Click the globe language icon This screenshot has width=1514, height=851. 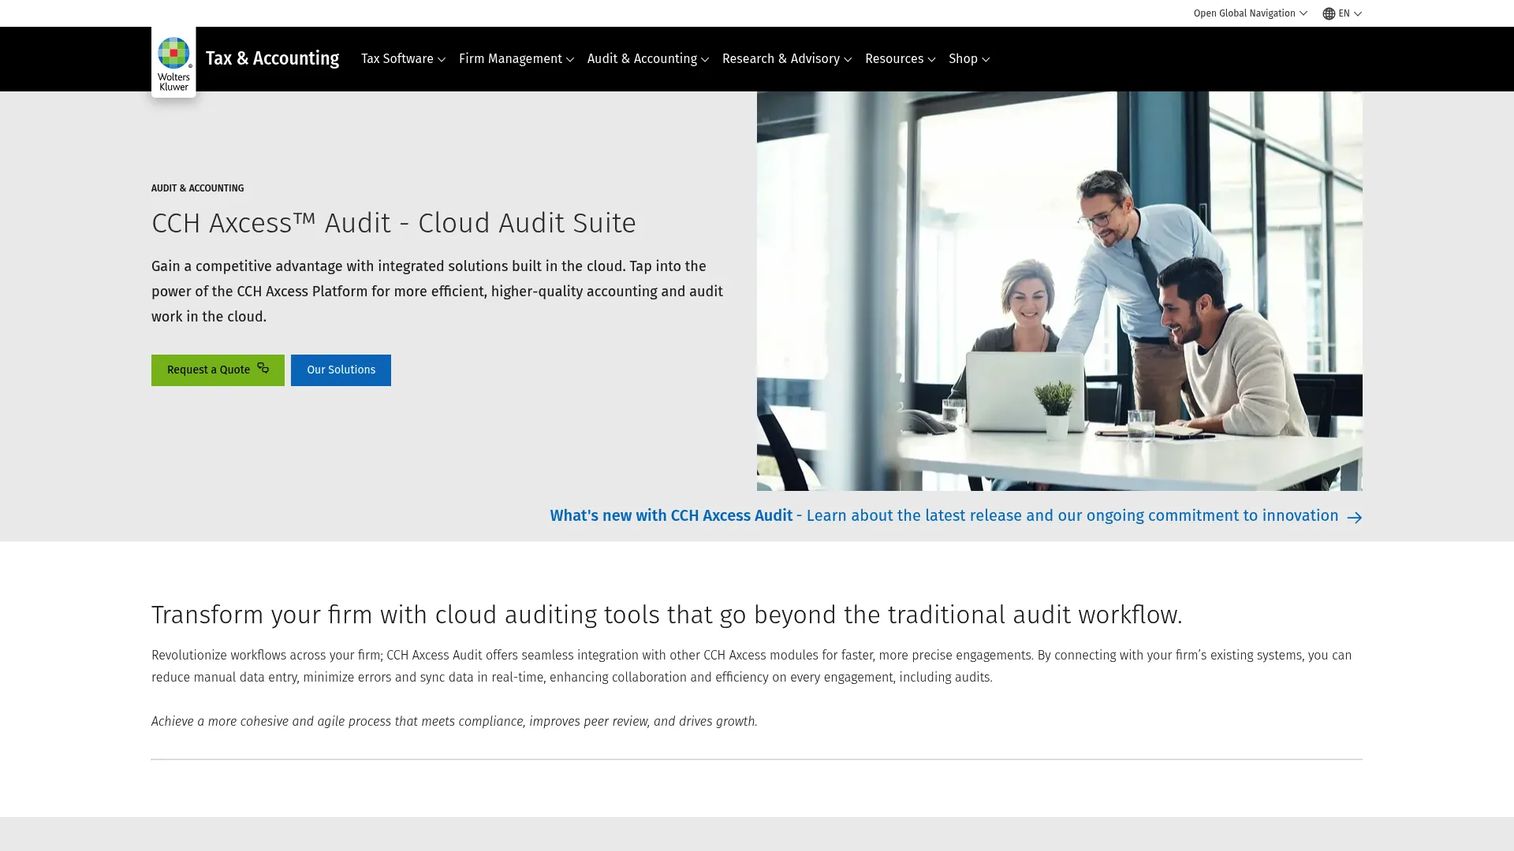[x=1329, y=14]
